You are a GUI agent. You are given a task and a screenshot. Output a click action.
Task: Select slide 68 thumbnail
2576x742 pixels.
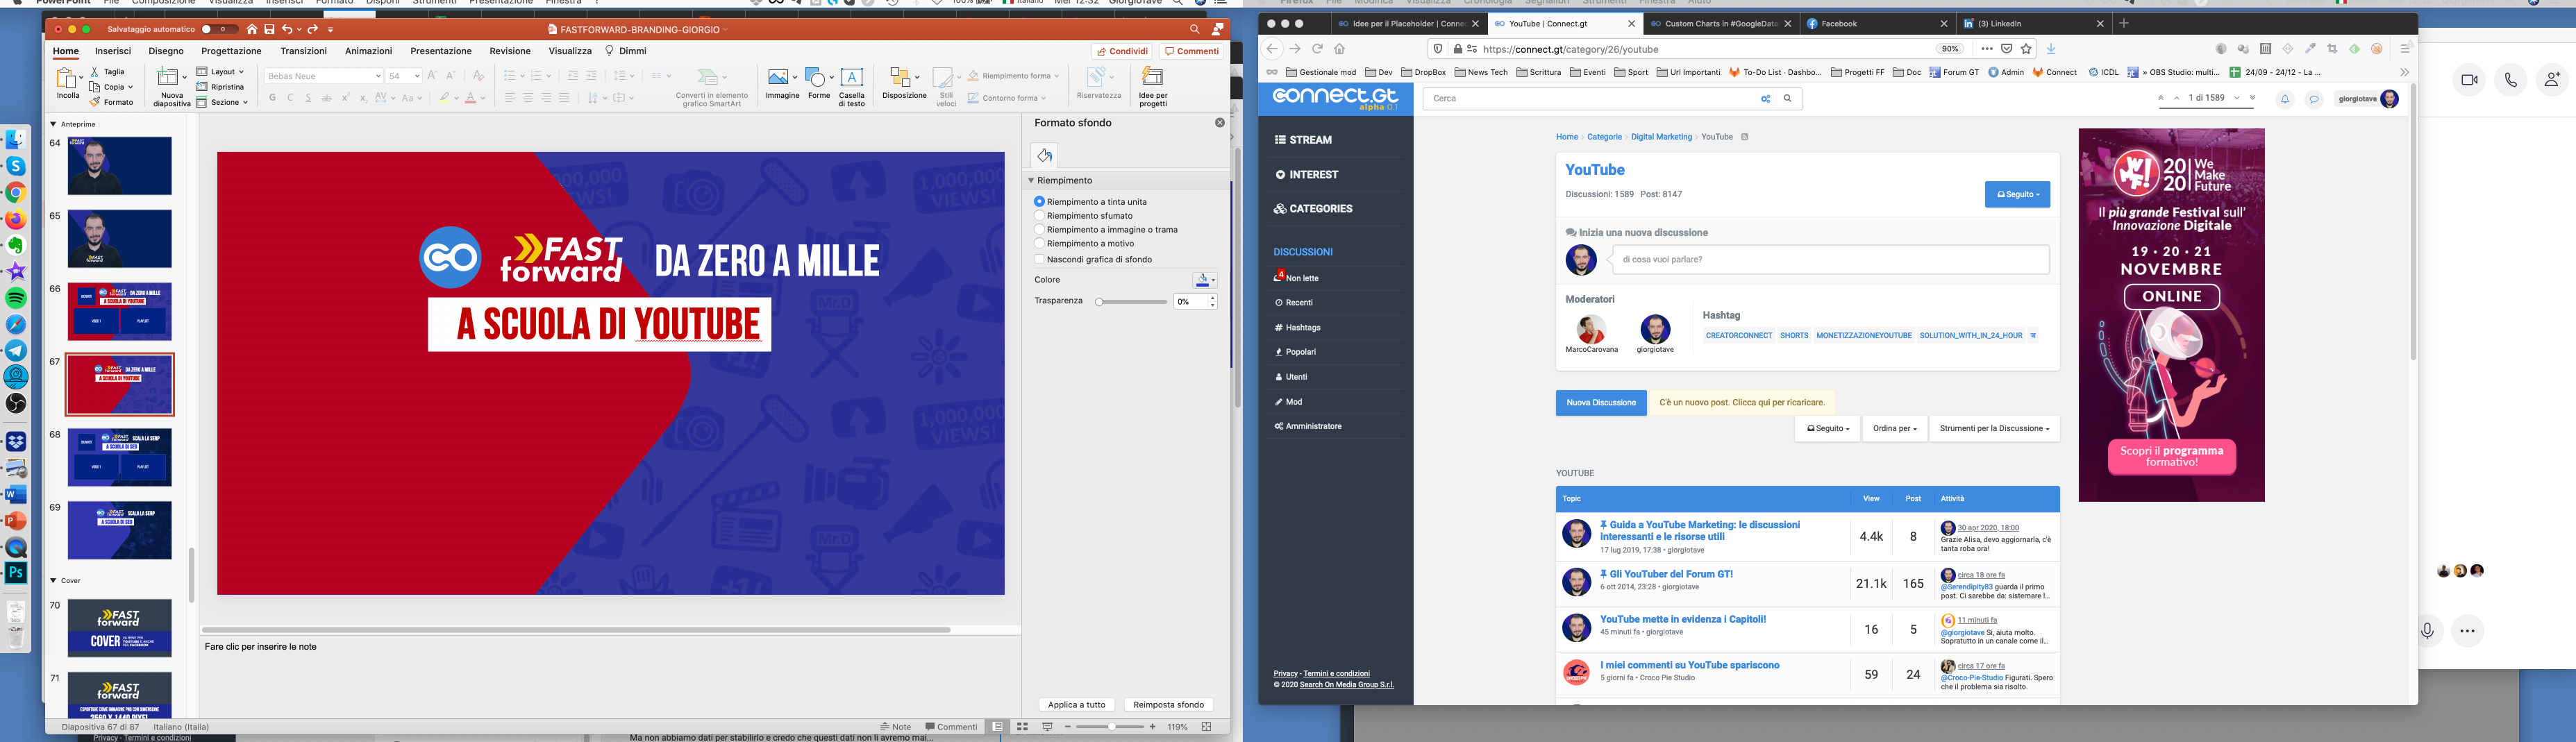120,457
